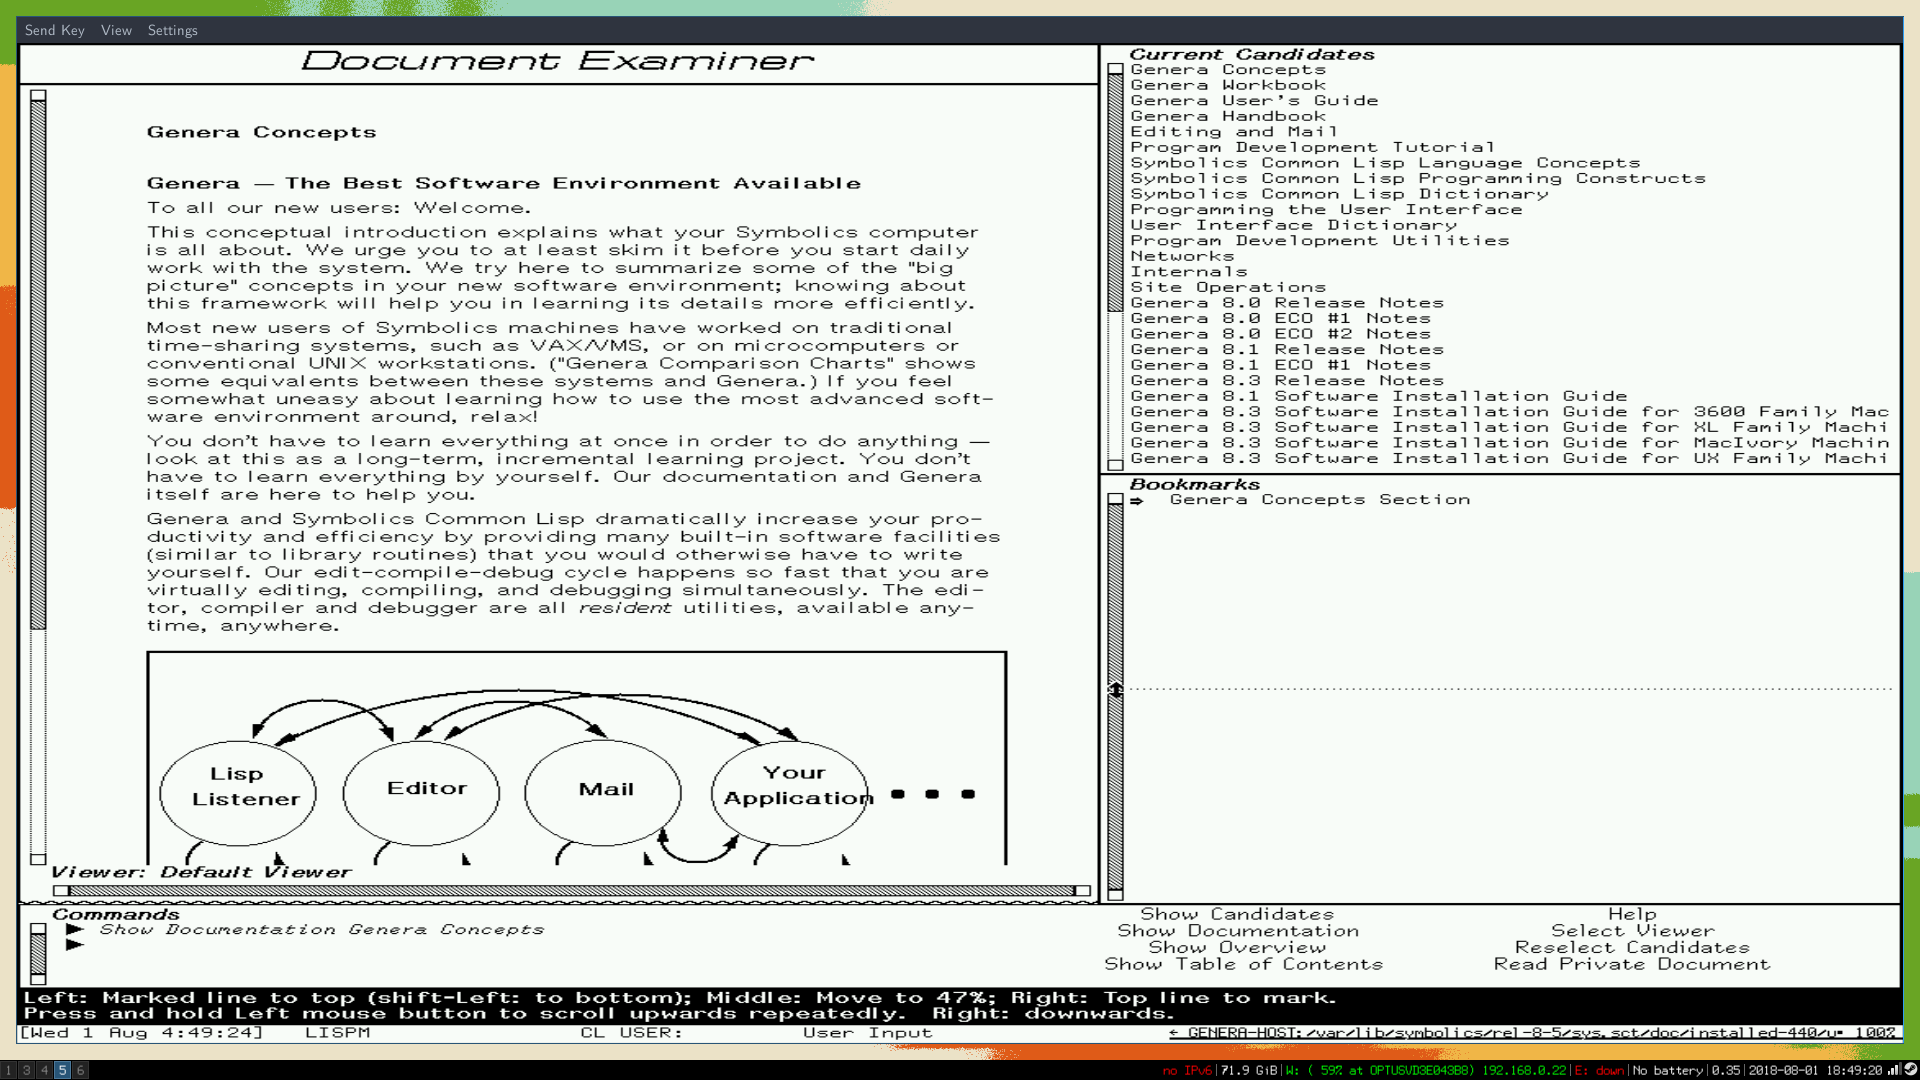Select Site Operations candidate
Screen dimensions: 1920x1080
[1228, 288]
